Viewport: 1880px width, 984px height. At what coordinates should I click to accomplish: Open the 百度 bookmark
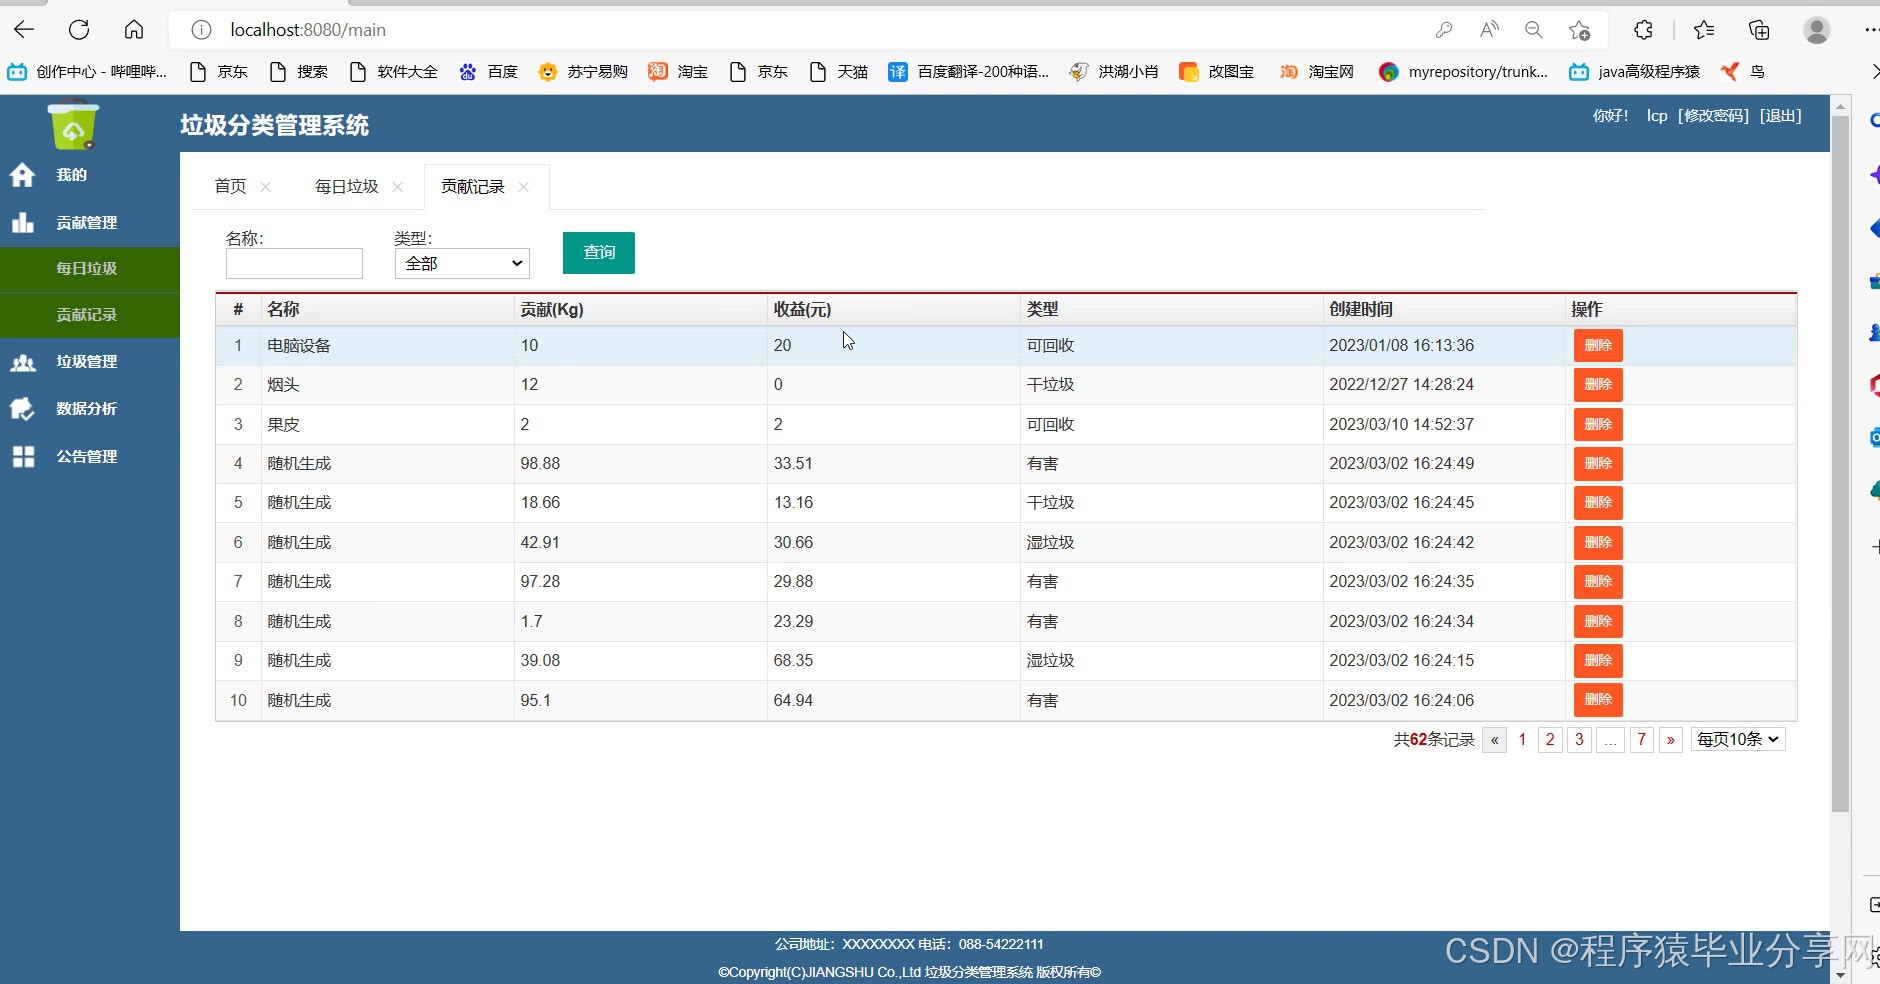[488, 72]
